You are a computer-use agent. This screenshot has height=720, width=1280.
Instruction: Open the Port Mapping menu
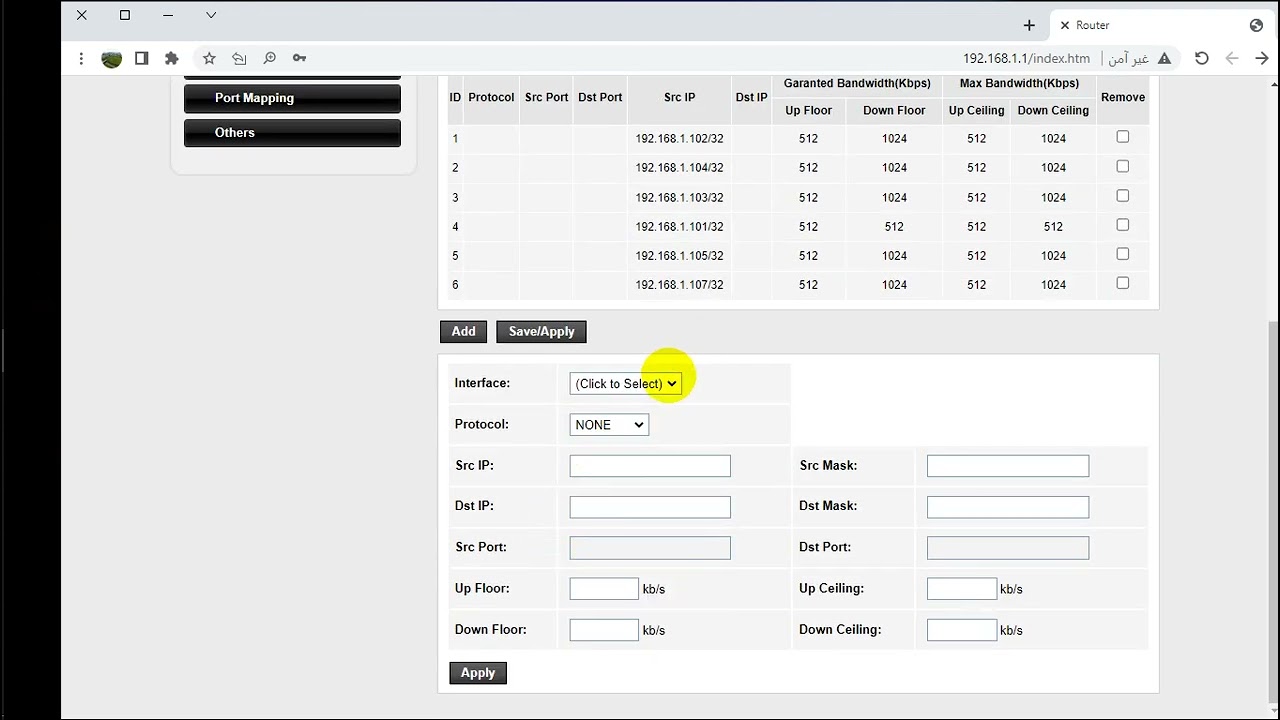[292, 98]
